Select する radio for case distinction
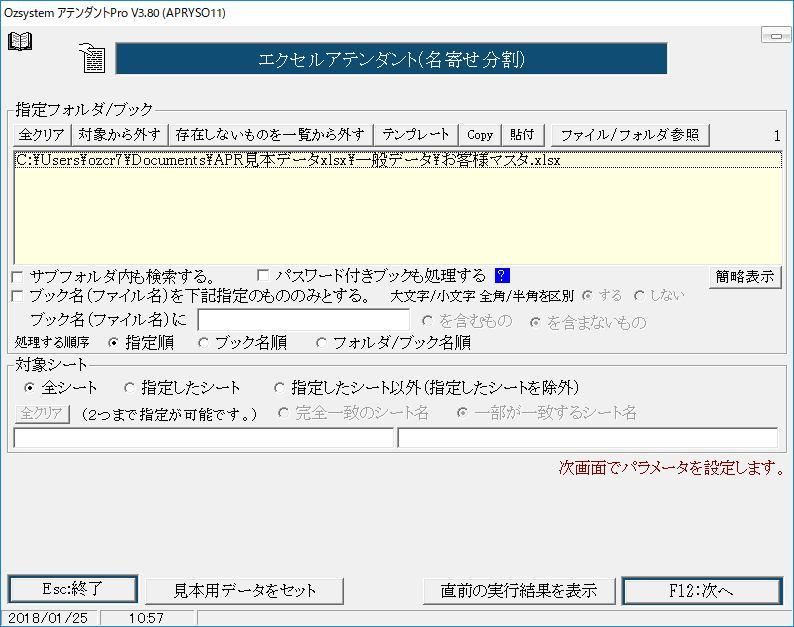The width and height of the screenshot is (794, 627). (587, 295)
